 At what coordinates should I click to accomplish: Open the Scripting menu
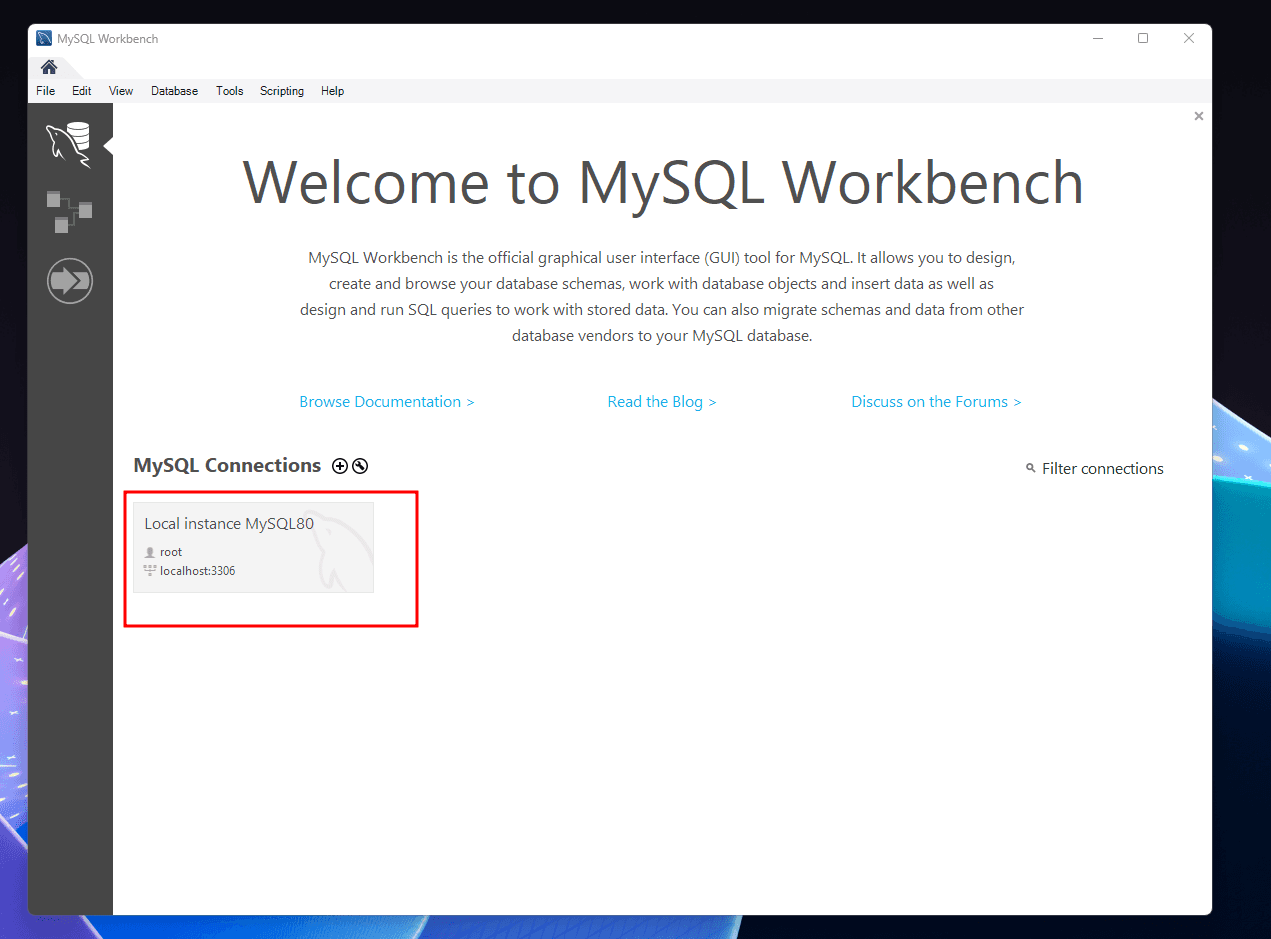pos(282,91)
